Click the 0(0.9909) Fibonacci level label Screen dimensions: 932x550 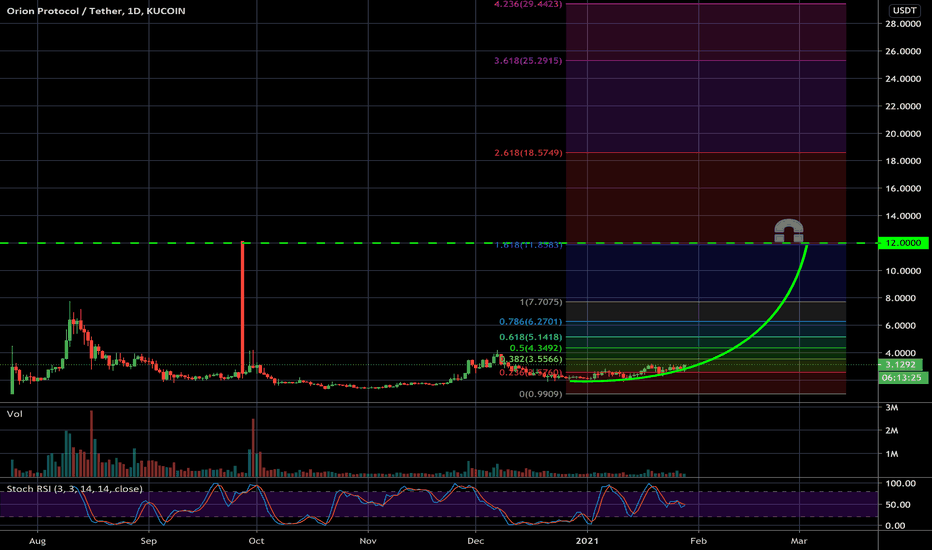[x=540, y=394]
